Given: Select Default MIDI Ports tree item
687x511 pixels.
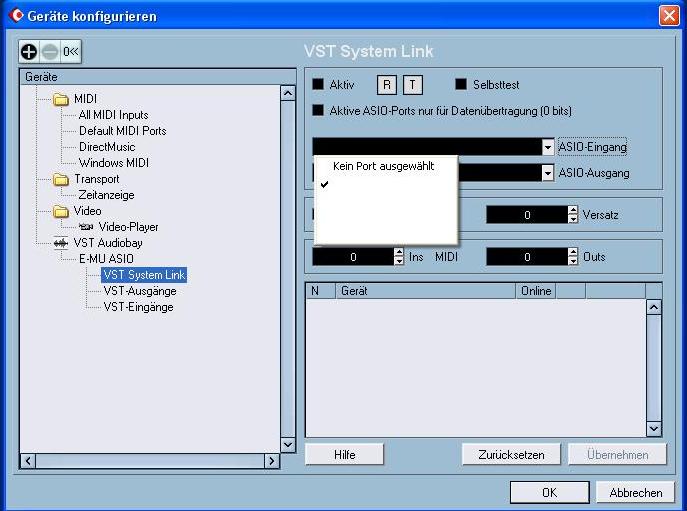Looking at the screenshot, I should coord(123,131).
